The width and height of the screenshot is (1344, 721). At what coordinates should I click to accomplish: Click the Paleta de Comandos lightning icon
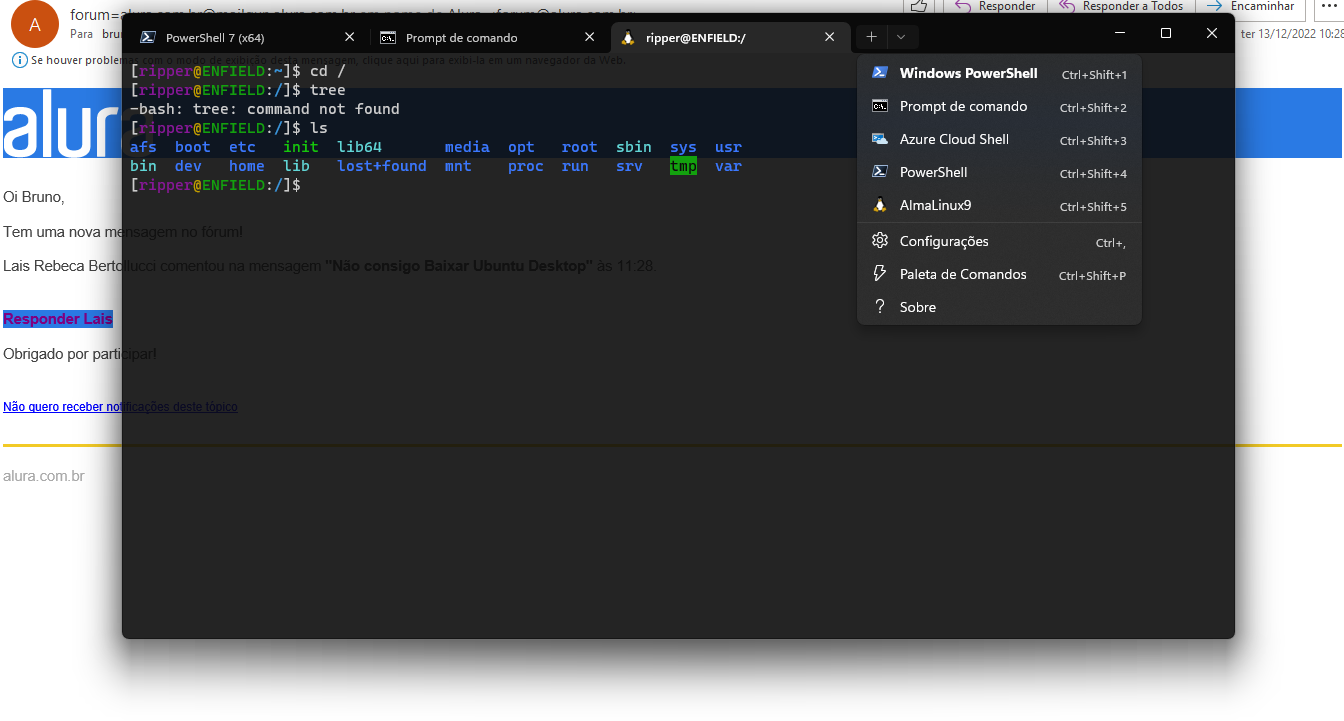pyautogui.click(x=880, y=274)
